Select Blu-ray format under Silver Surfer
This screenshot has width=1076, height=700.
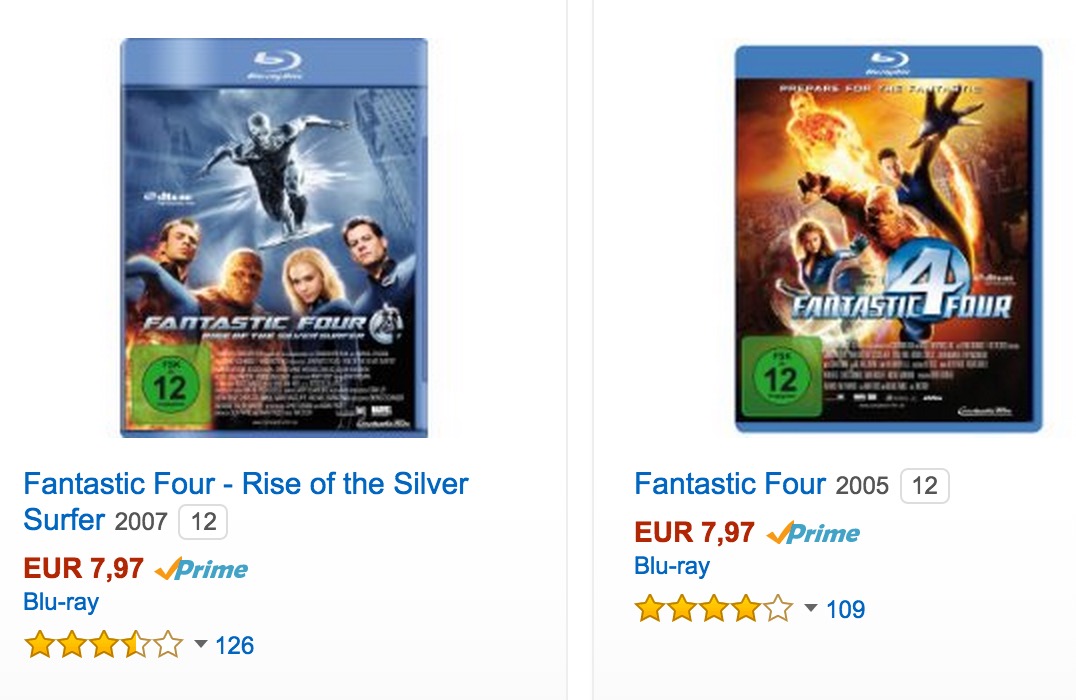pos(61,602)
